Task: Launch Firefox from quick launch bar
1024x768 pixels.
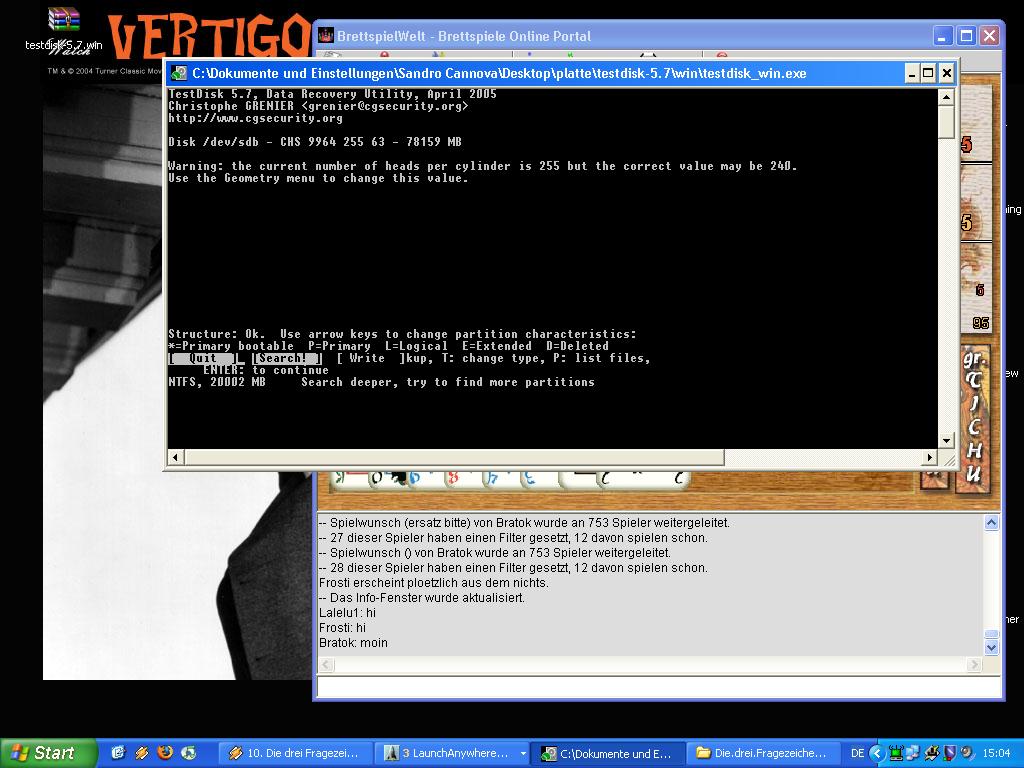Action: pyautogui.click(x=165, y=753)
